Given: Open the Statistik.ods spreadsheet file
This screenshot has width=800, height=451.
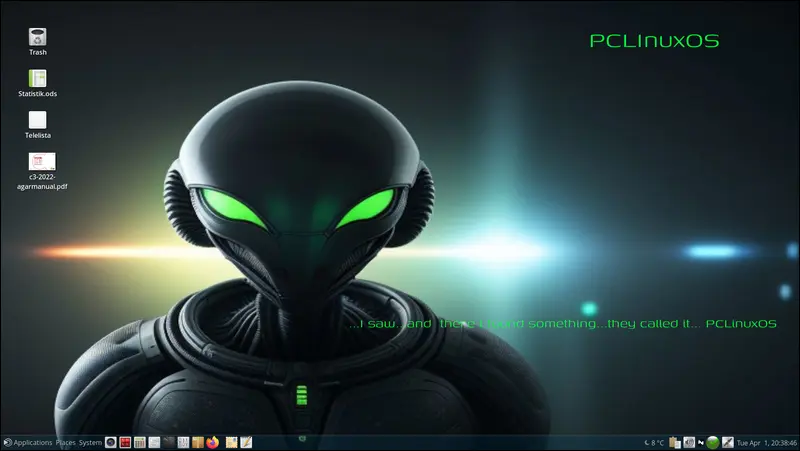Looking at the screenshot, I should point(37,83).
